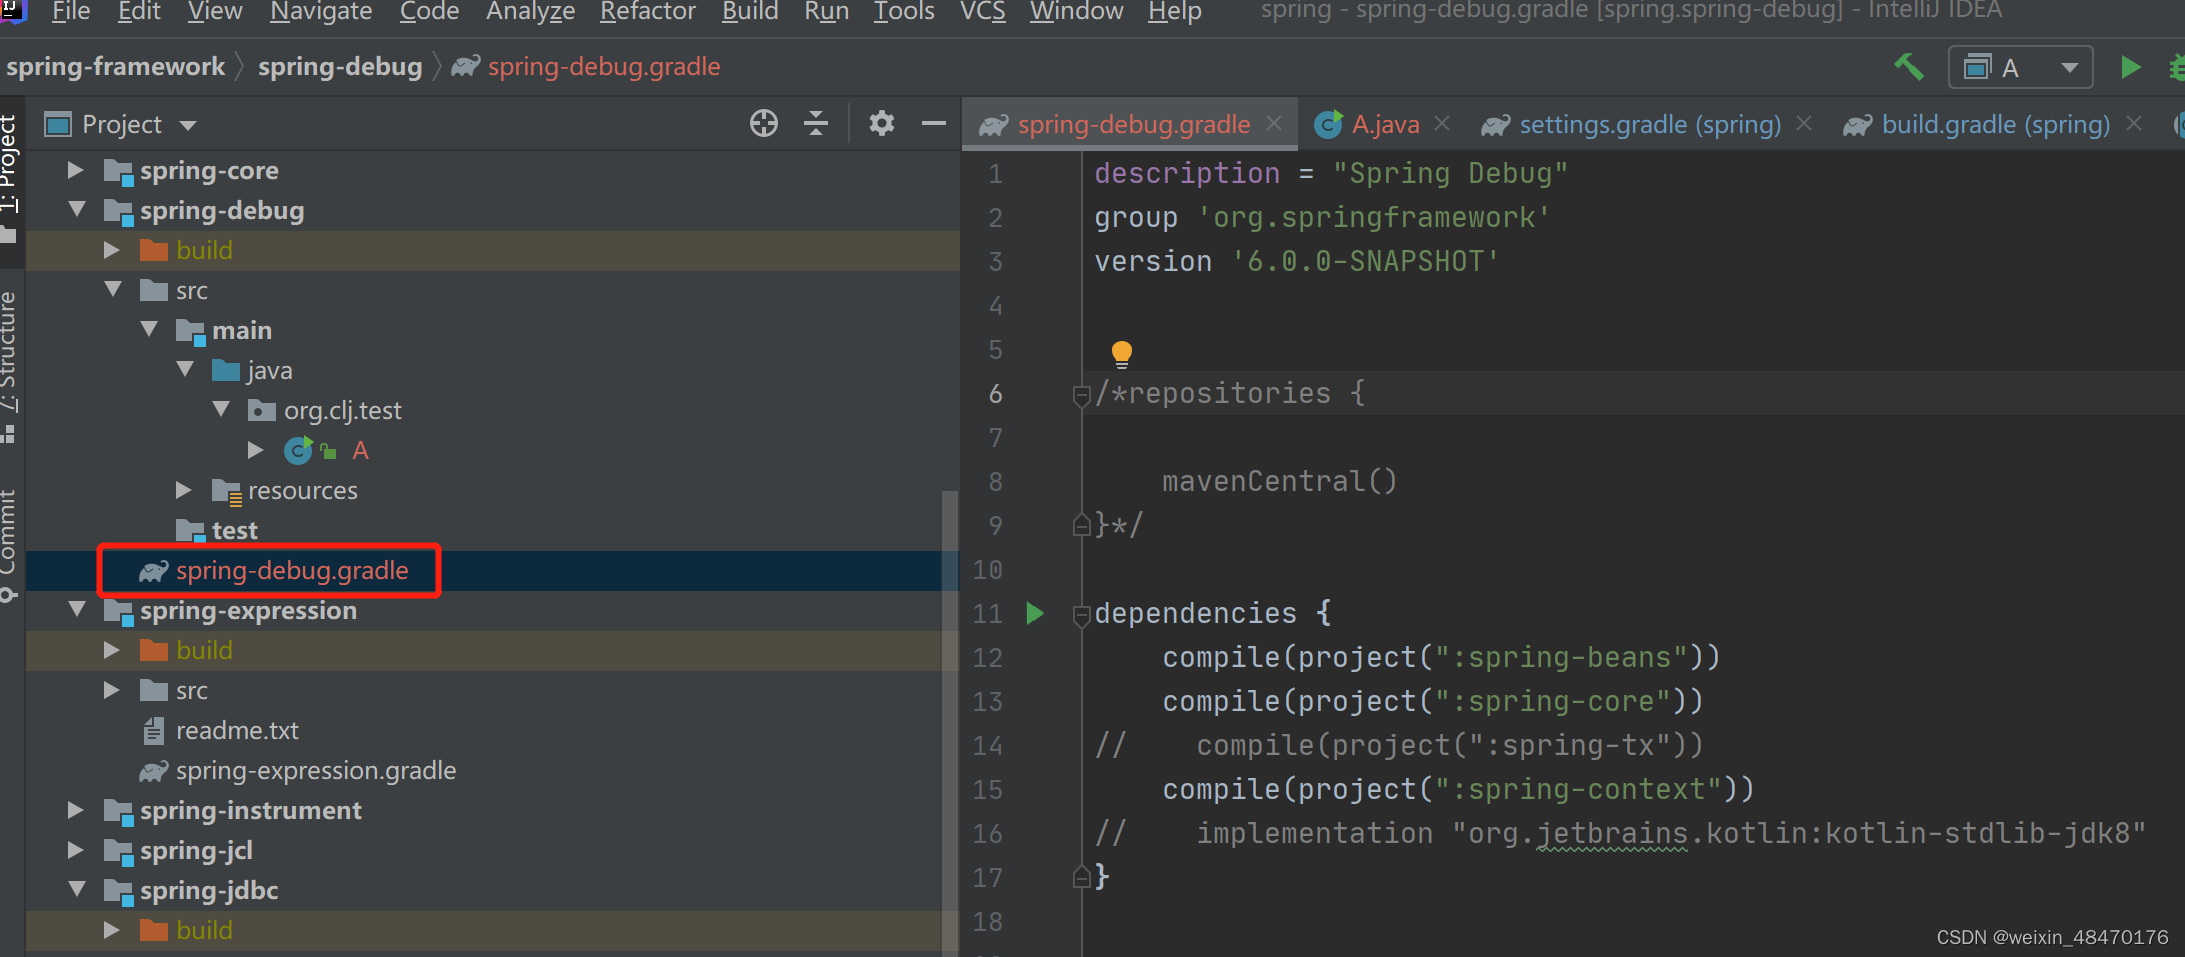The height and width of the screenshot is (957, 2185).
Task: Collapse the main folder
Action: 148,330
